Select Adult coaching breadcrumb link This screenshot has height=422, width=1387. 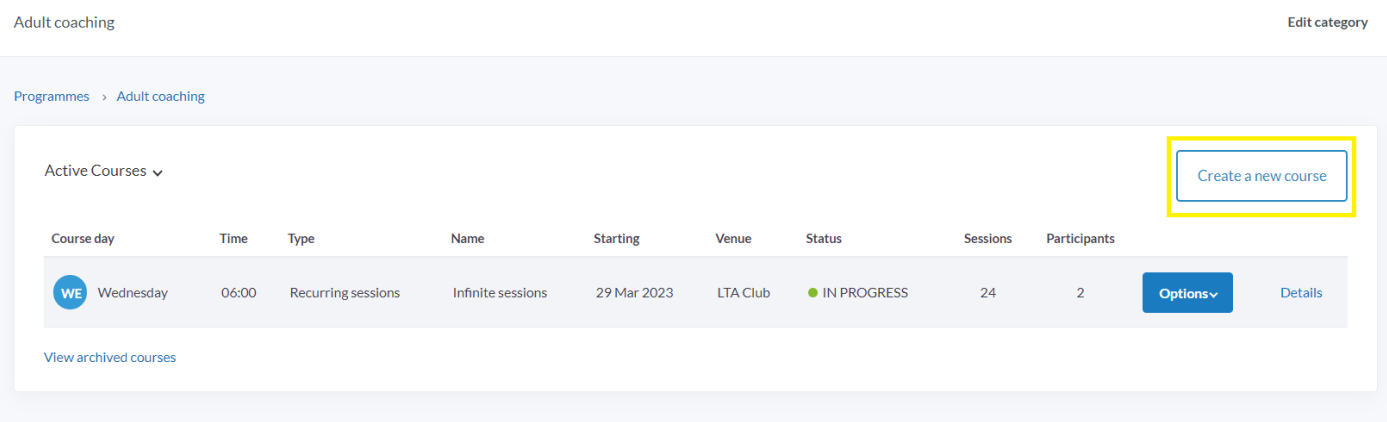161,97
